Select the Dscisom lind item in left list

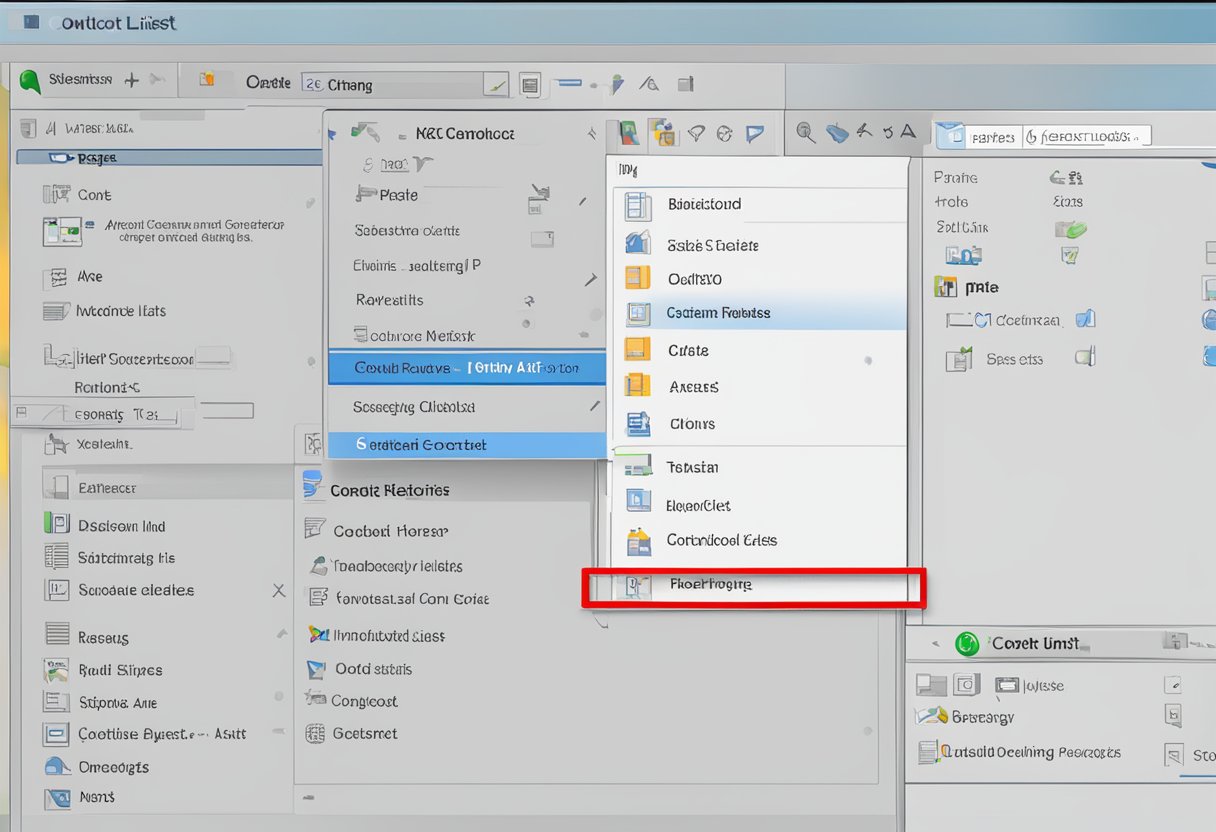pos(121,526)
